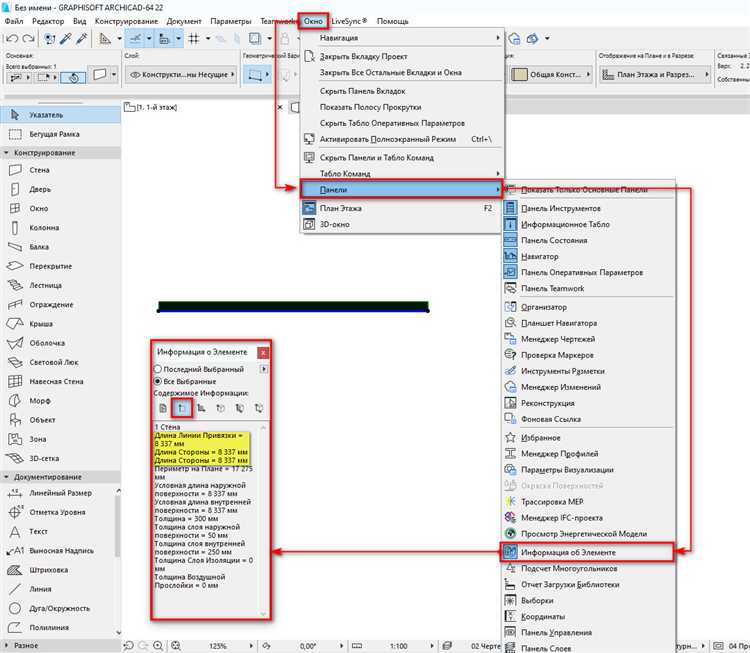Click the highlighted info icon in Информация о Элементе
The height and width of the screenshot is (653, 750).
tap(182, 408)
